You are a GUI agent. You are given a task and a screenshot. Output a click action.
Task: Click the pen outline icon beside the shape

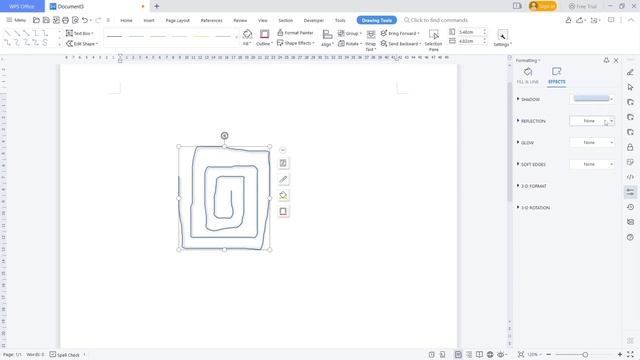283,179
